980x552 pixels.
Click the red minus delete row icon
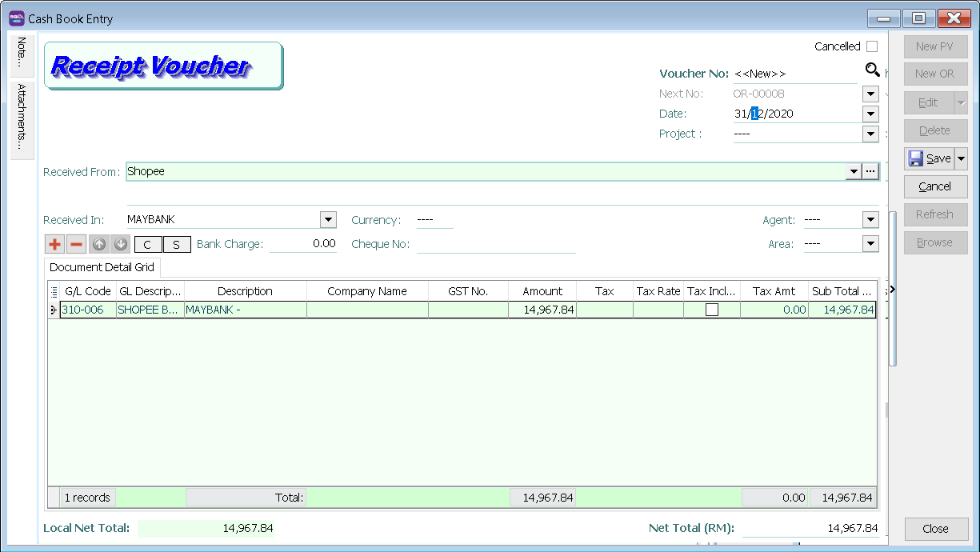(x=76, y=244)
